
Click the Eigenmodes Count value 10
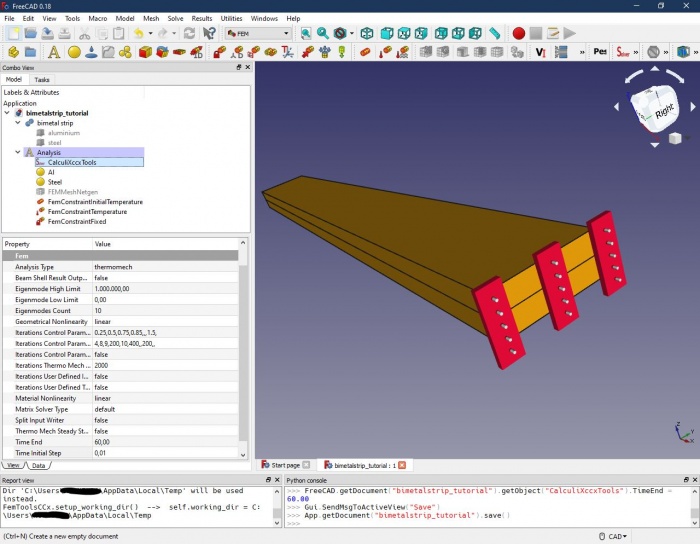coord(165,311)
